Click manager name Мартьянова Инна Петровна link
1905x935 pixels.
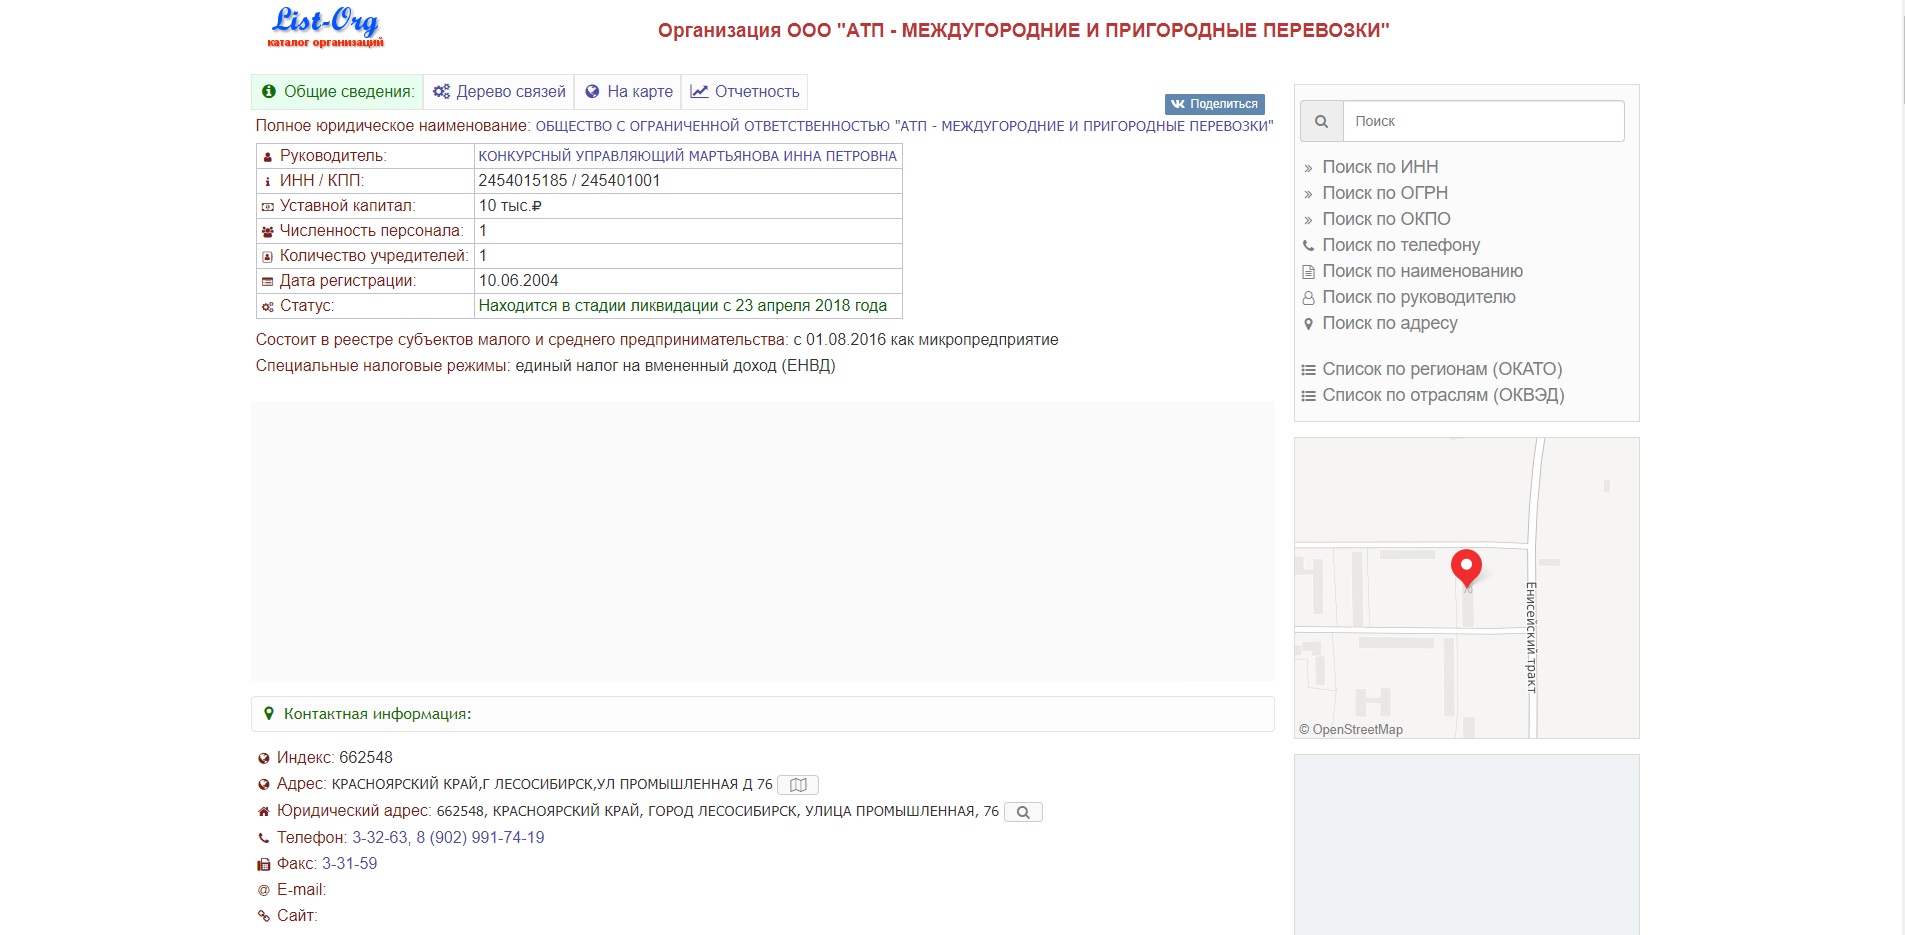[687, 156]
